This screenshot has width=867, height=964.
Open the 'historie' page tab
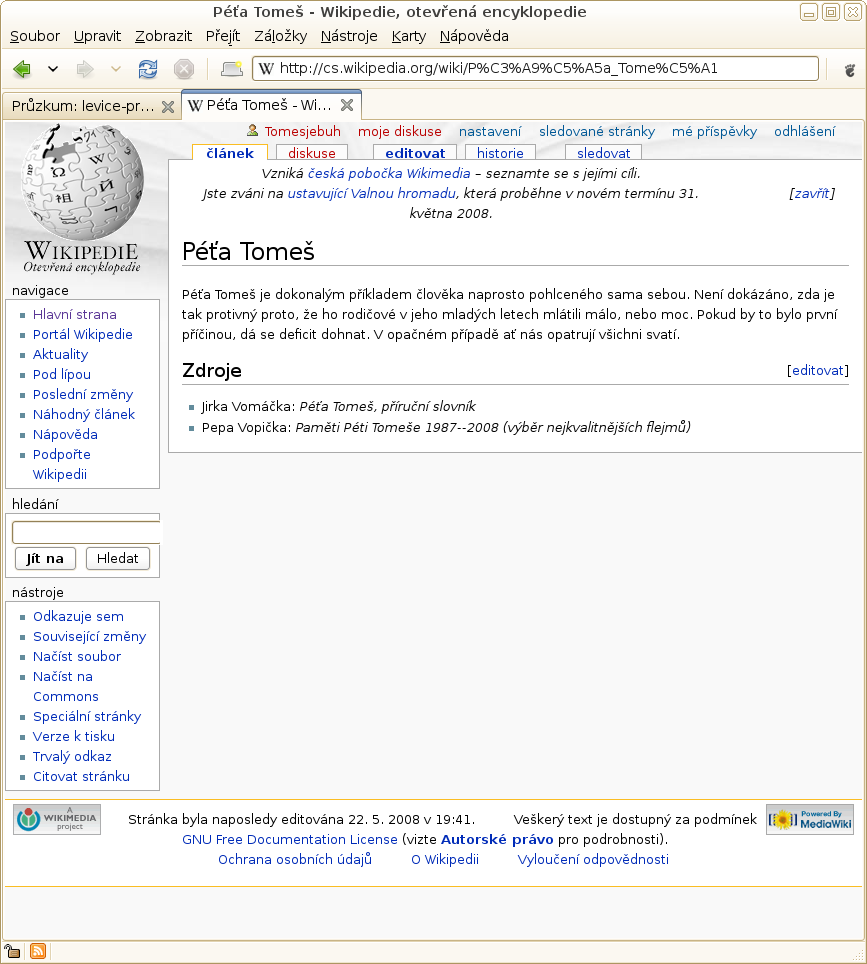coord(500,153)
